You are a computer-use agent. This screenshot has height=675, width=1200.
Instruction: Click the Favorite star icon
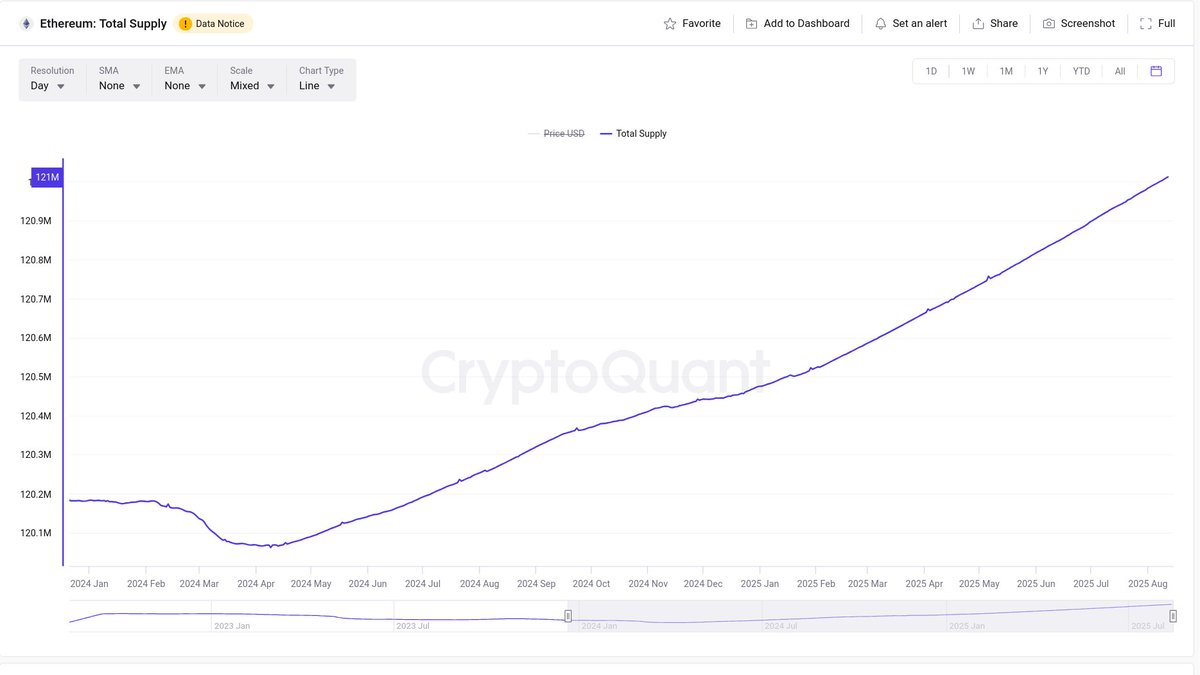[670, 23]
